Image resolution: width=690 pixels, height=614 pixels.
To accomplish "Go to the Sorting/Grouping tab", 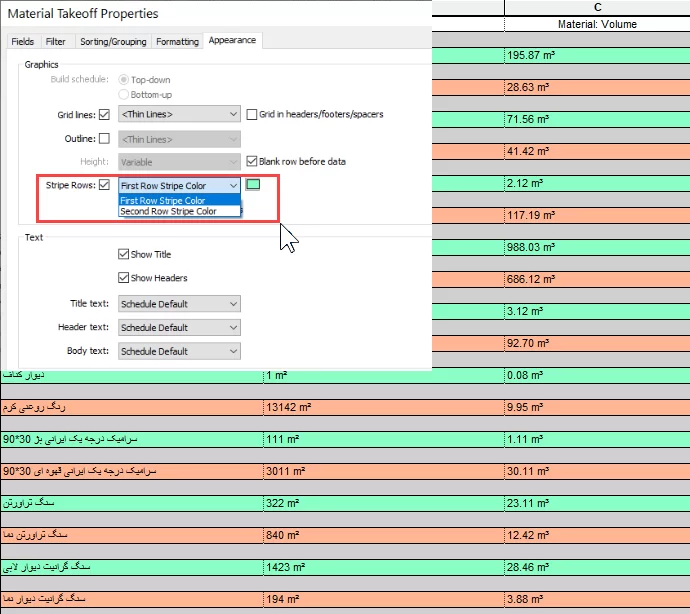I will tap(112, 41).
